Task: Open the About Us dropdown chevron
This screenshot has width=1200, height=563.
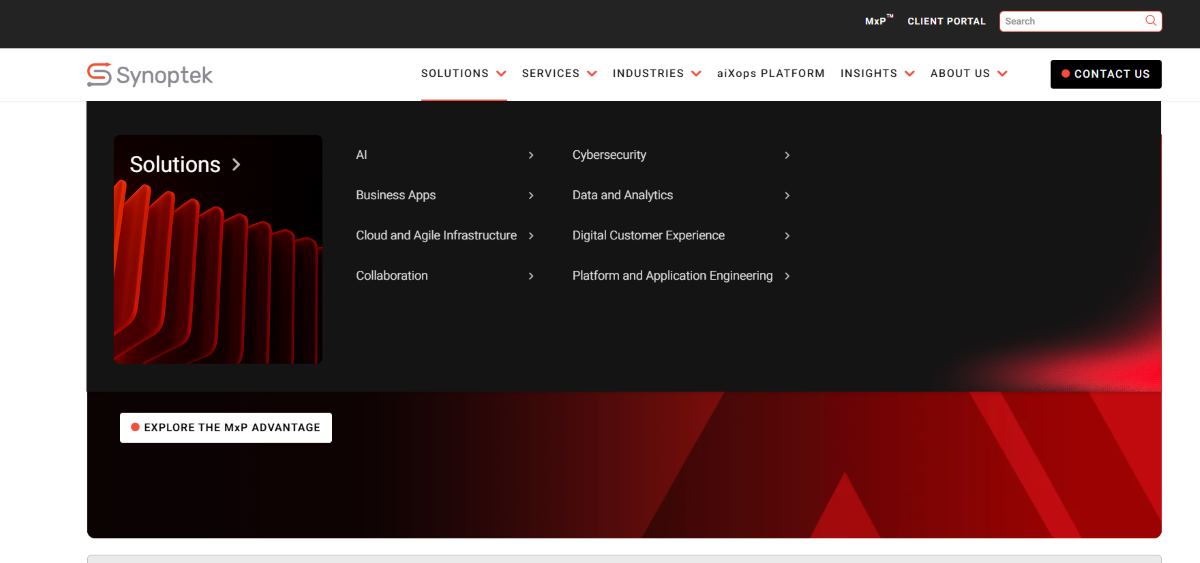Action: (x=1002, y=74)
